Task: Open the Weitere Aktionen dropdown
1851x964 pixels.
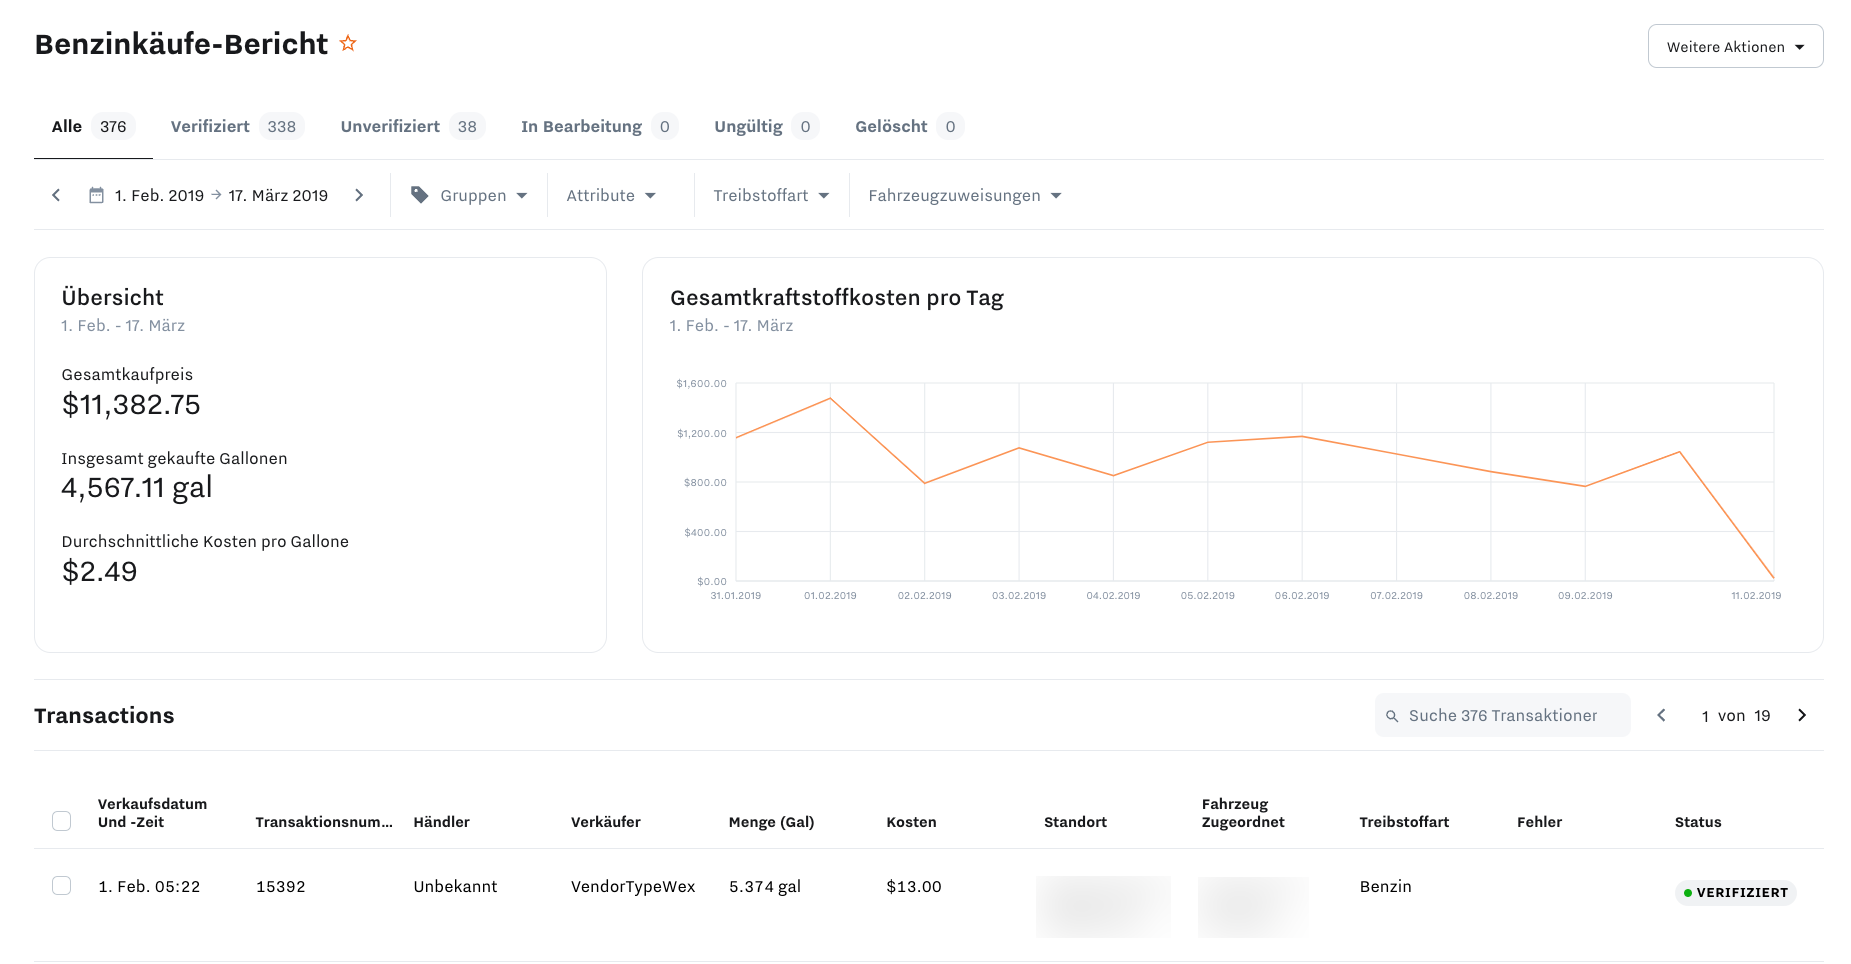Action: (x=1735, y=46)
